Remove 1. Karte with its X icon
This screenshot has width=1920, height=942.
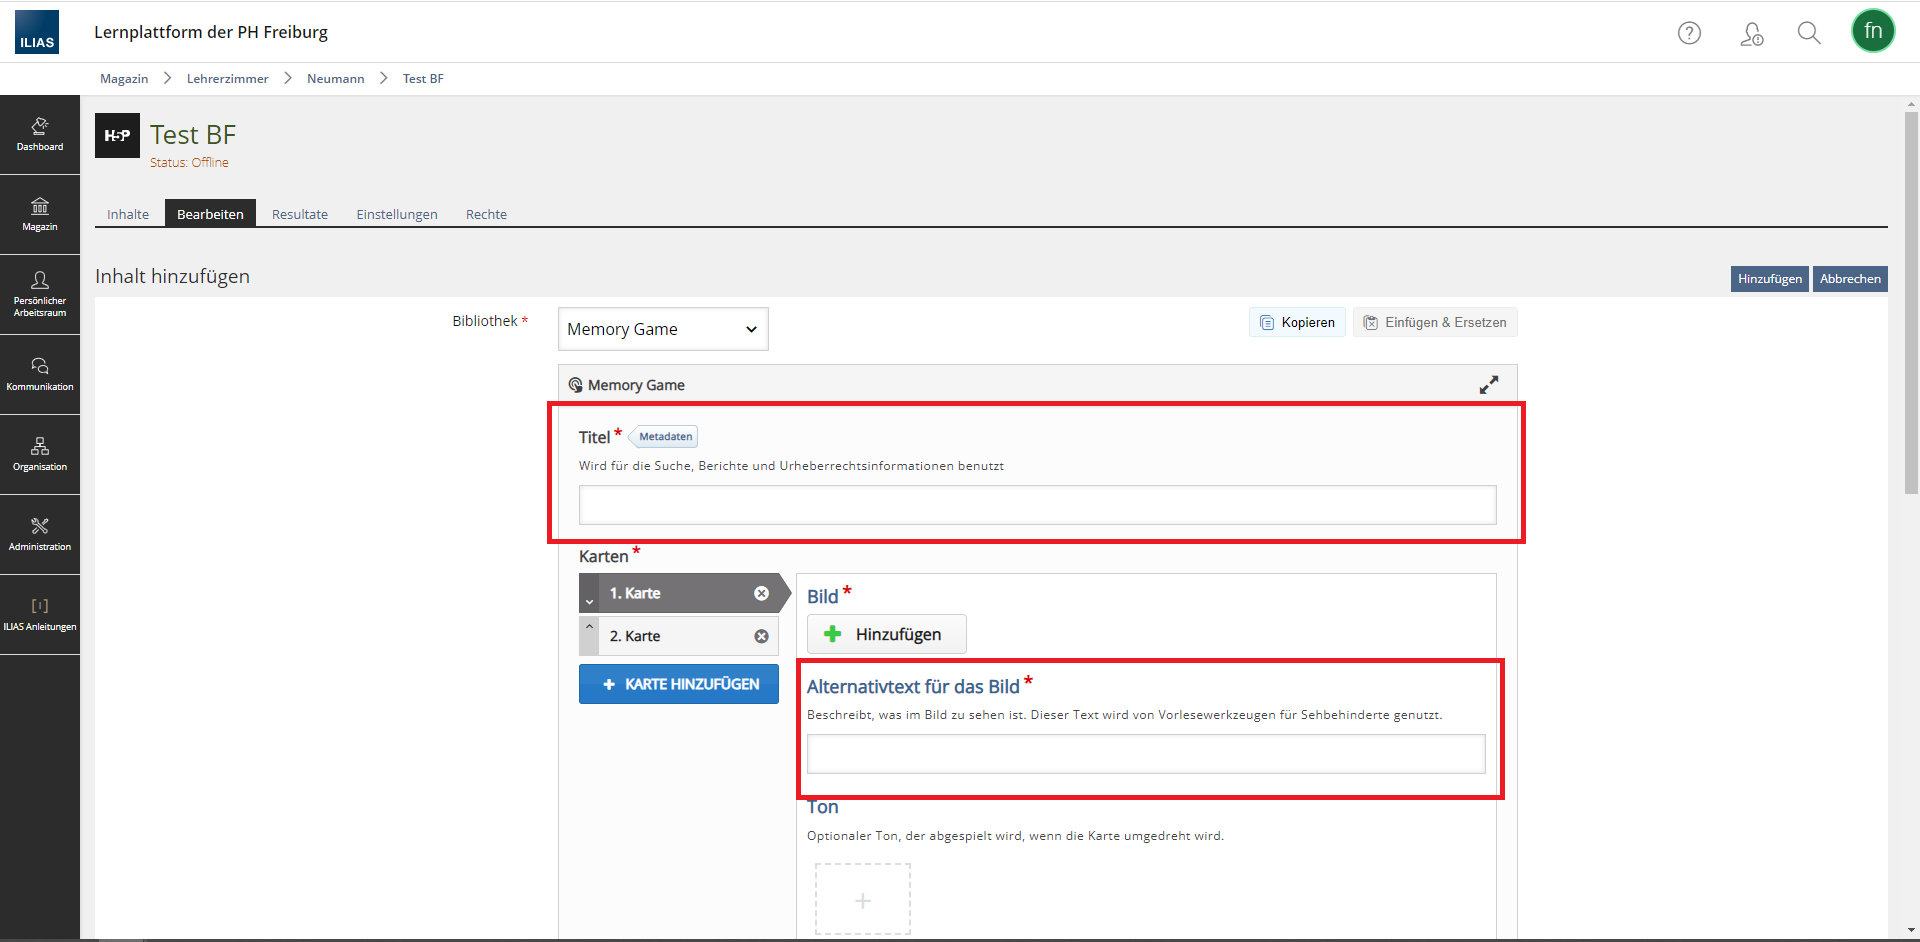[761, 593]
